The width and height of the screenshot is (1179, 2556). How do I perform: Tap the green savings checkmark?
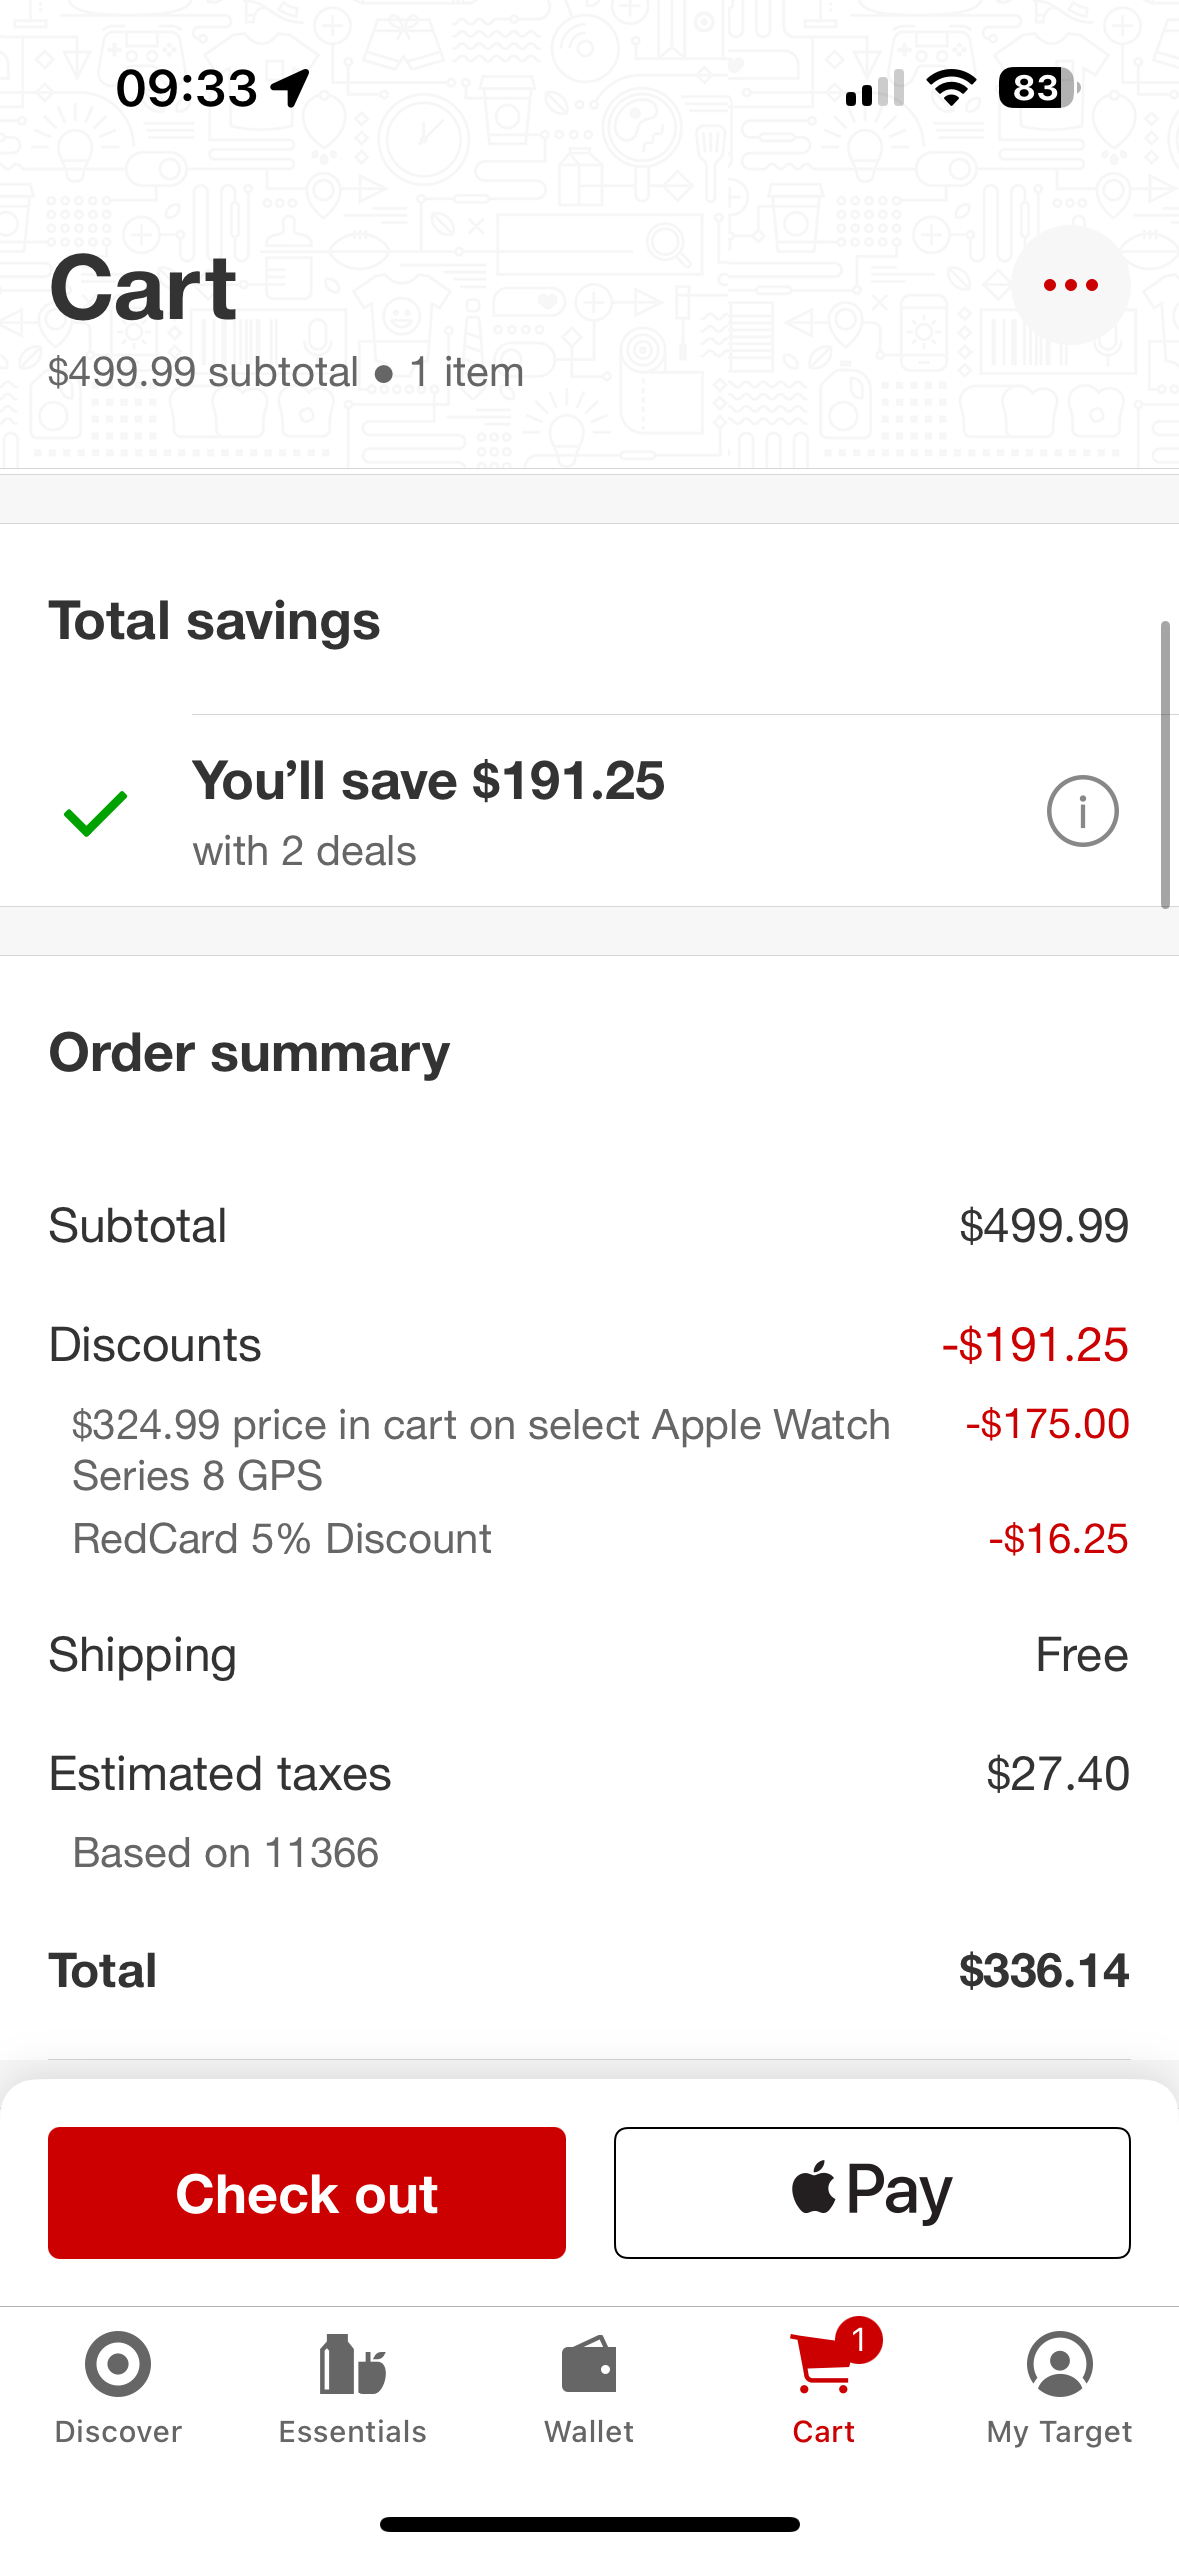(x=95, y=813)
